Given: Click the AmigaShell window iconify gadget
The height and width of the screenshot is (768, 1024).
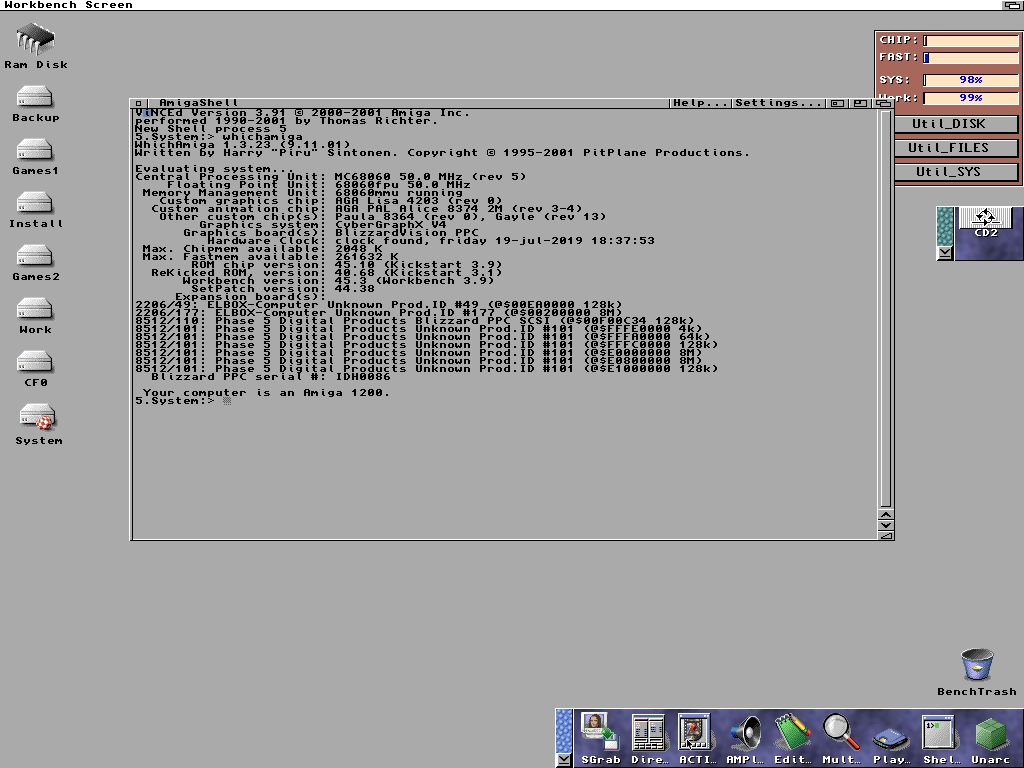Looking at the screenshot, I should pyautogui.click(x=837, y=103).
